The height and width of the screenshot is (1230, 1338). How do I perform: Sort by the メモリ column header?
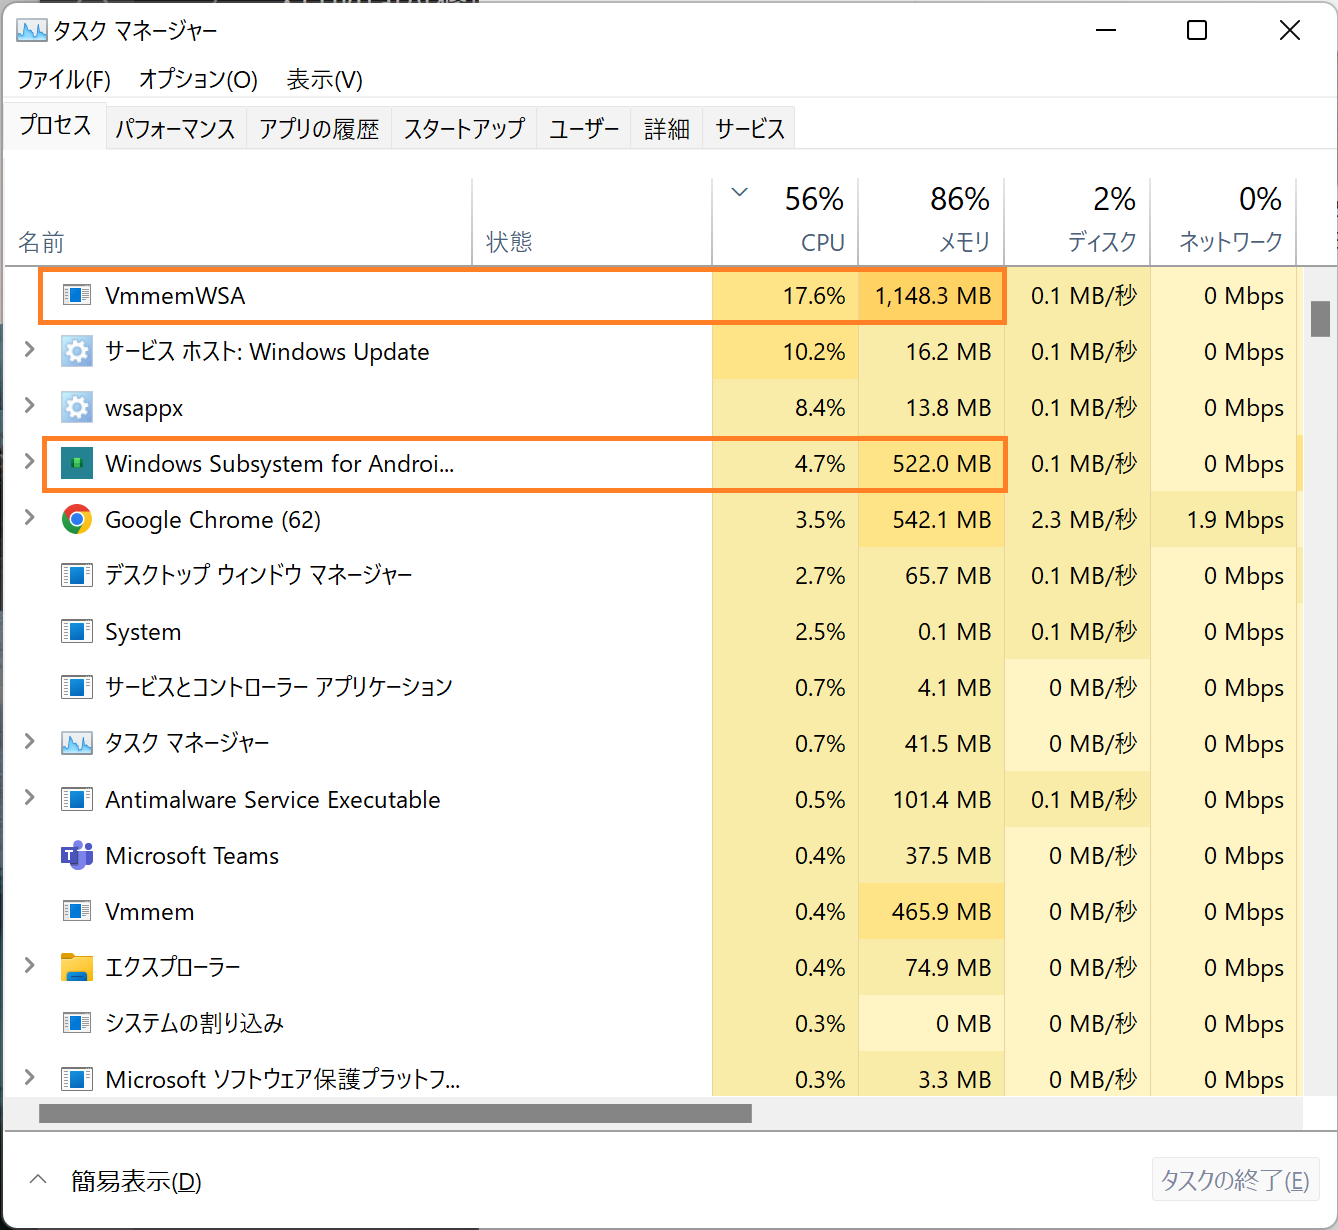931,221
